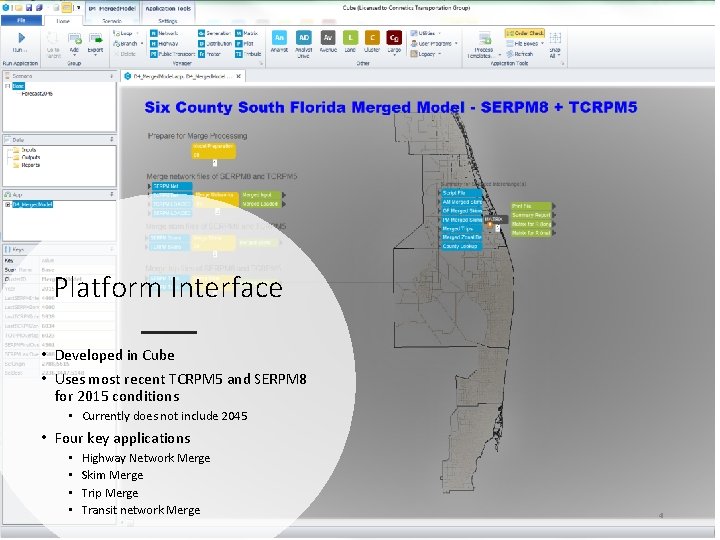The height and width of the screenshot is (540, 720).
Task: Open the File Boxes dropdown
Action: click(x=525, y=44)
